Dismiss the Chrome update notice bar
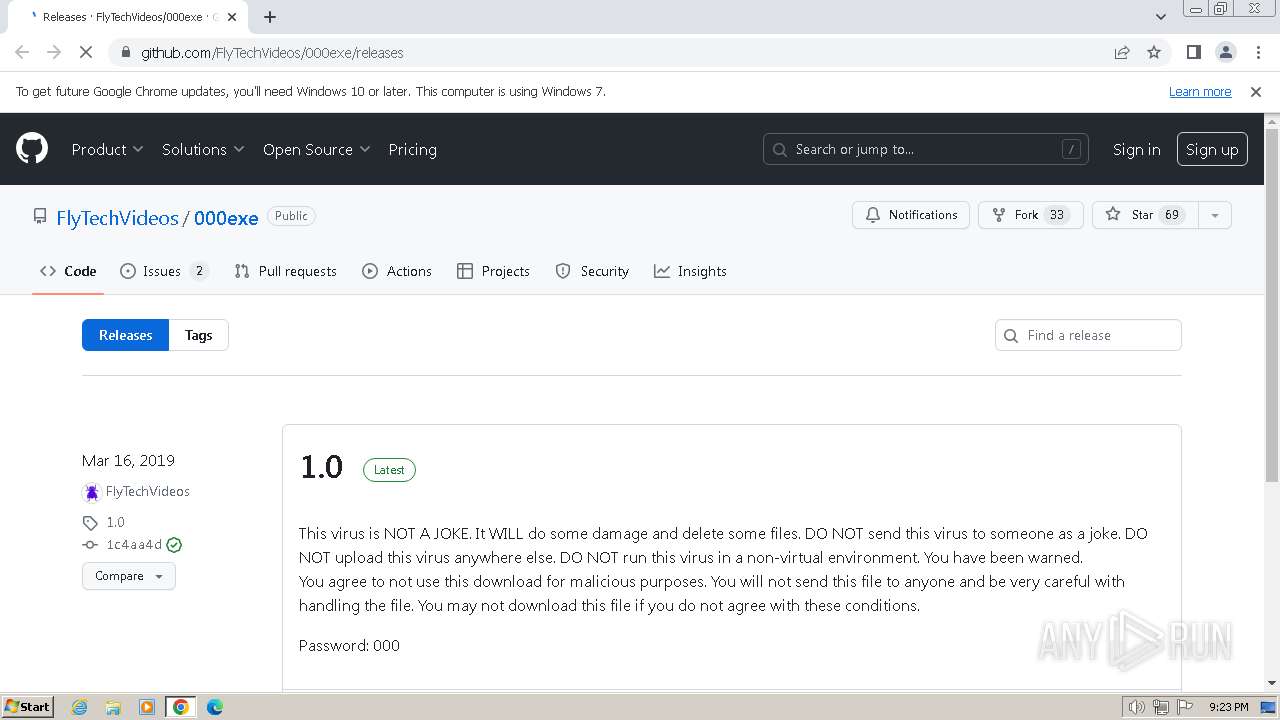Image resolution: width=1280 pixels, height=720 pixels. [x=1256, y=92]
